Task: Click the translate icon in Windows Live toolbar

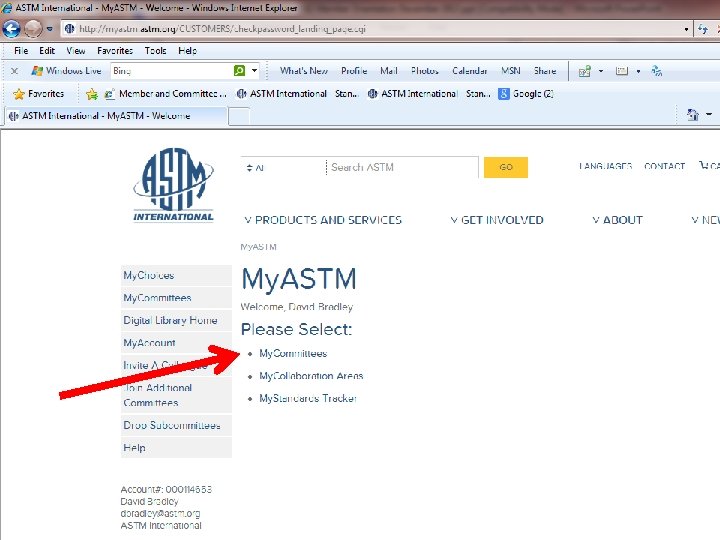Action: [657, 71]
